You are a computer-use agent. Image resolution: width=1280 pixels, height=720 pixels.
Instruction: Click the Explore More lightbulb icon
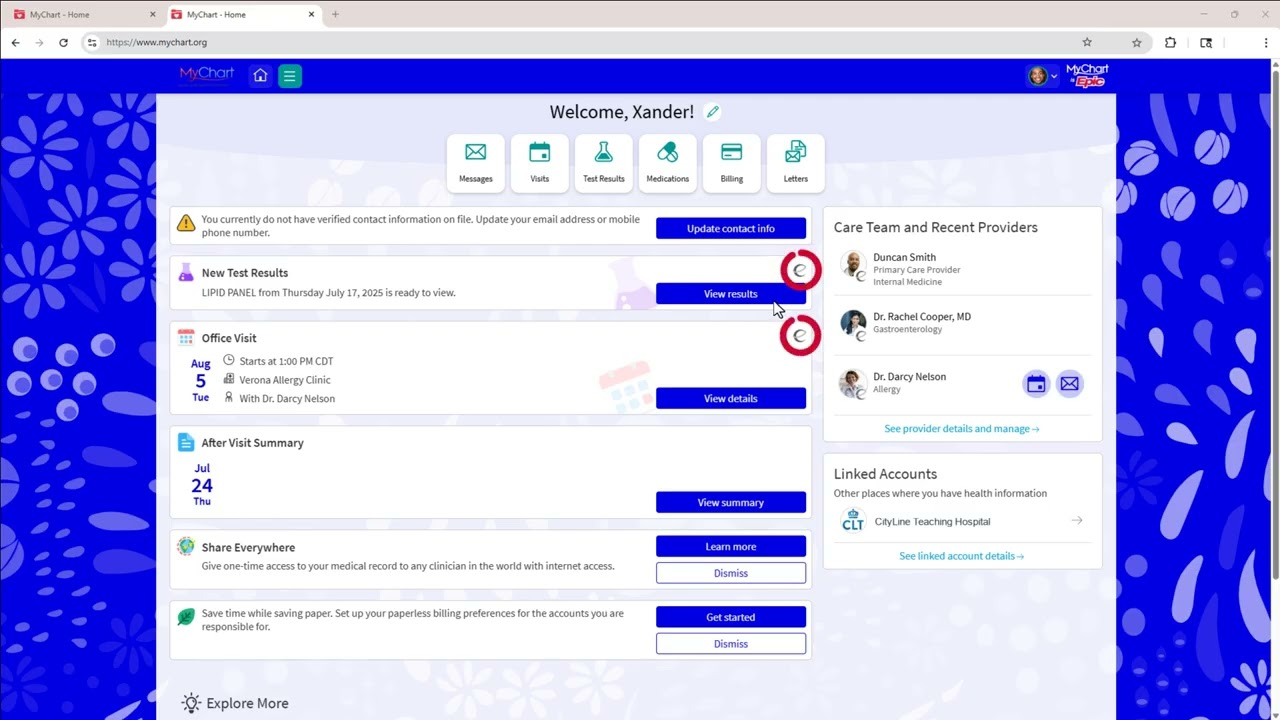tap(191, 703)
